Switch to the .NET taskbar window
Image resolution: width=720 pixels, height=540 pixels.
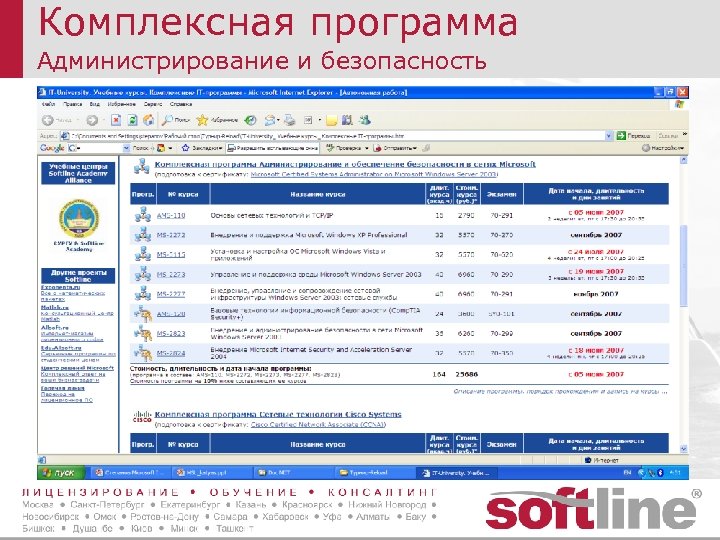coord(294,472)
